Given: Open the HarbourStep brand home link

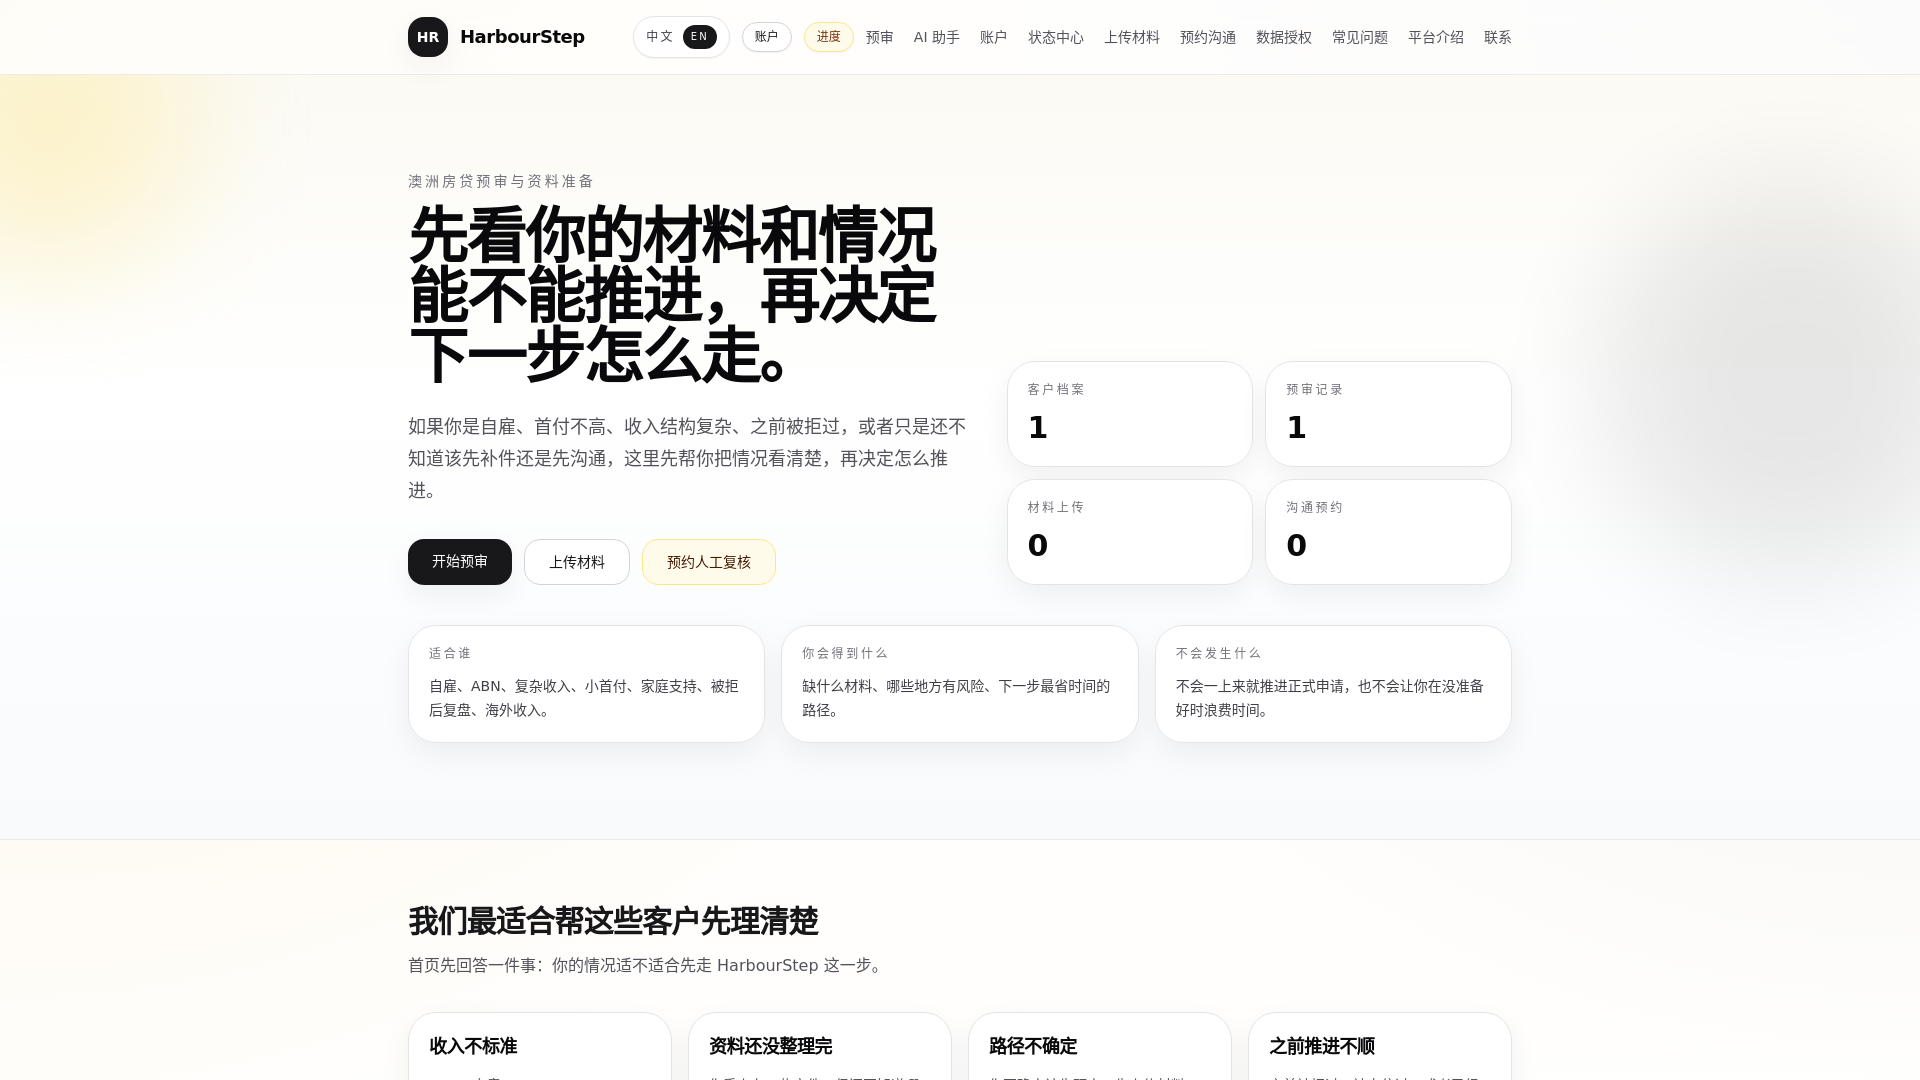Looking at the screenshot, I should click(522, 37).
